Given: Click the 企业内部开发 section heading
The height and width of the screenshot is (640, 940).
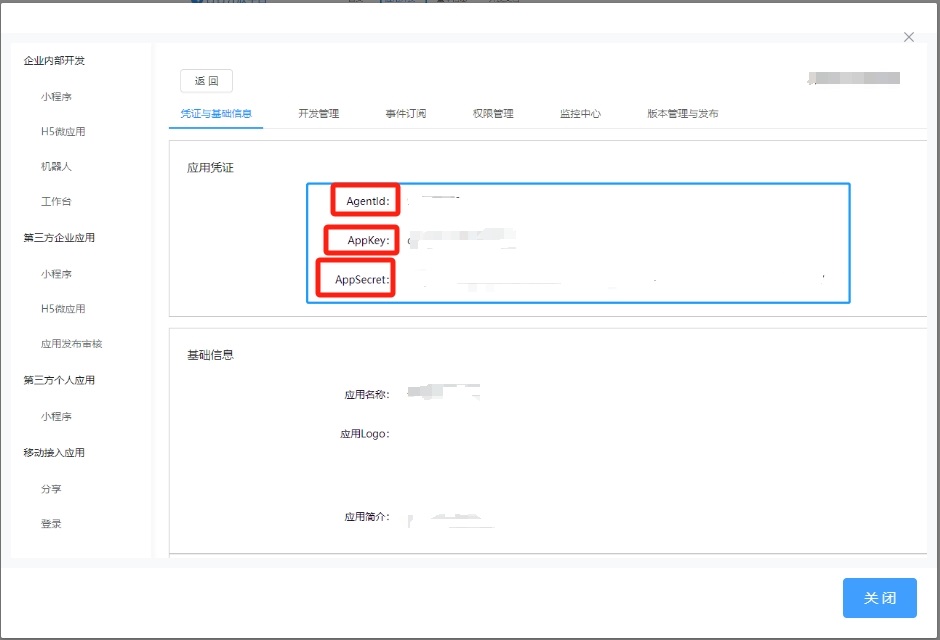Looking at the screenshot, I should (x=54, y=61).
